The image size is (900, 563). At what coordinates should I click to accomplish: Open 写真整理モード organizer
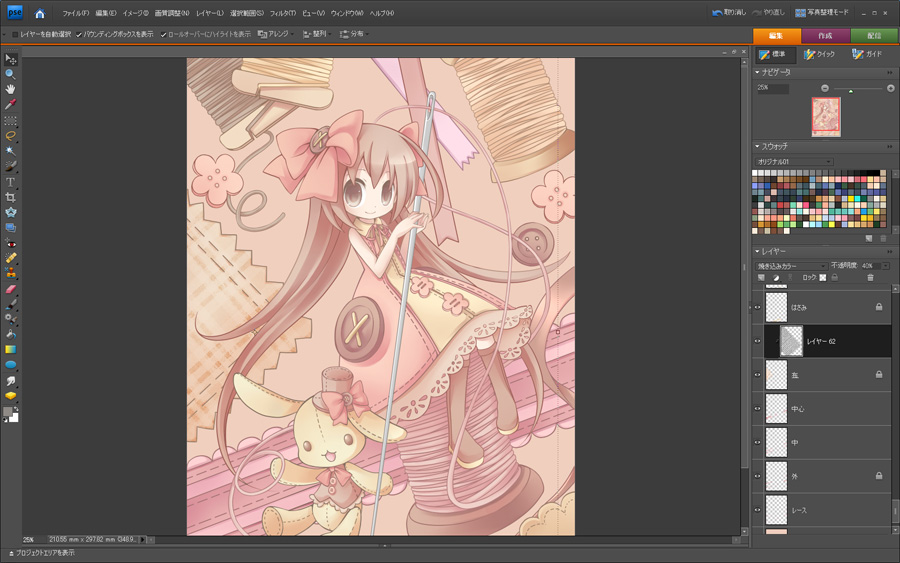pyautogui.click(x=821, y=13)
